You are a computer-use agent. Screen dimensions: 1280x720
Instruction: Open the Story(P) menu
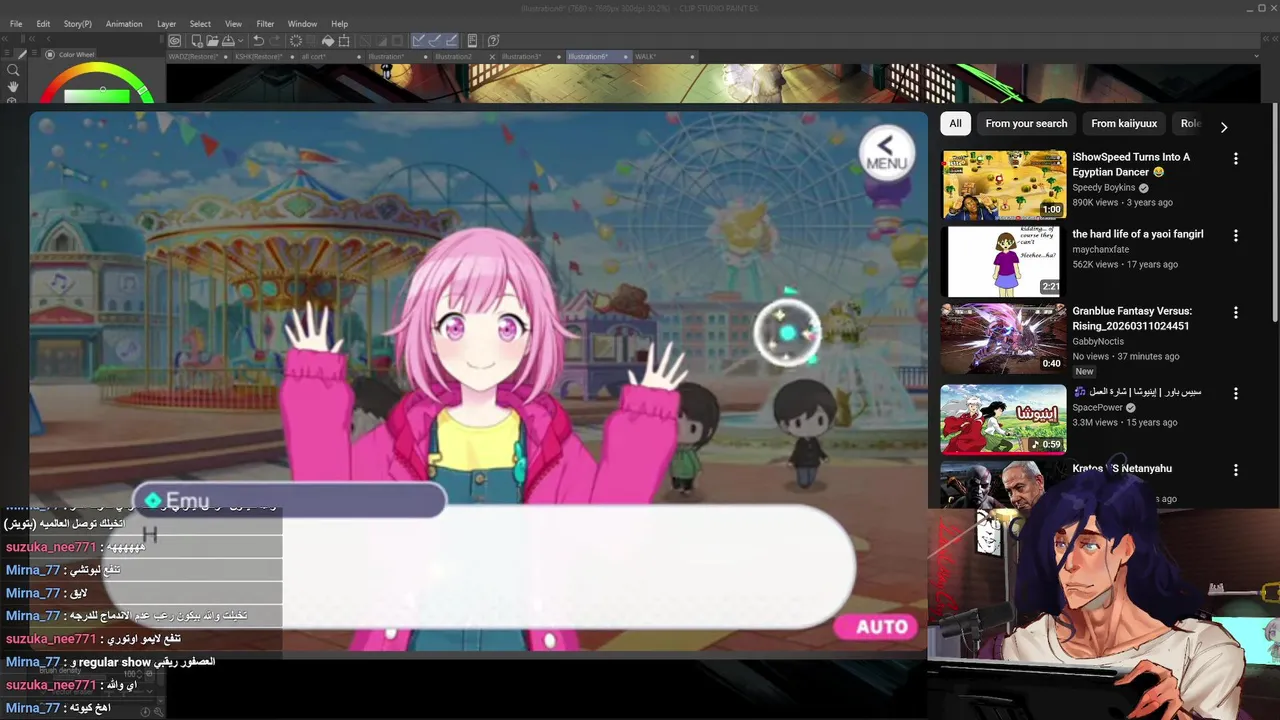click(78, 24)
